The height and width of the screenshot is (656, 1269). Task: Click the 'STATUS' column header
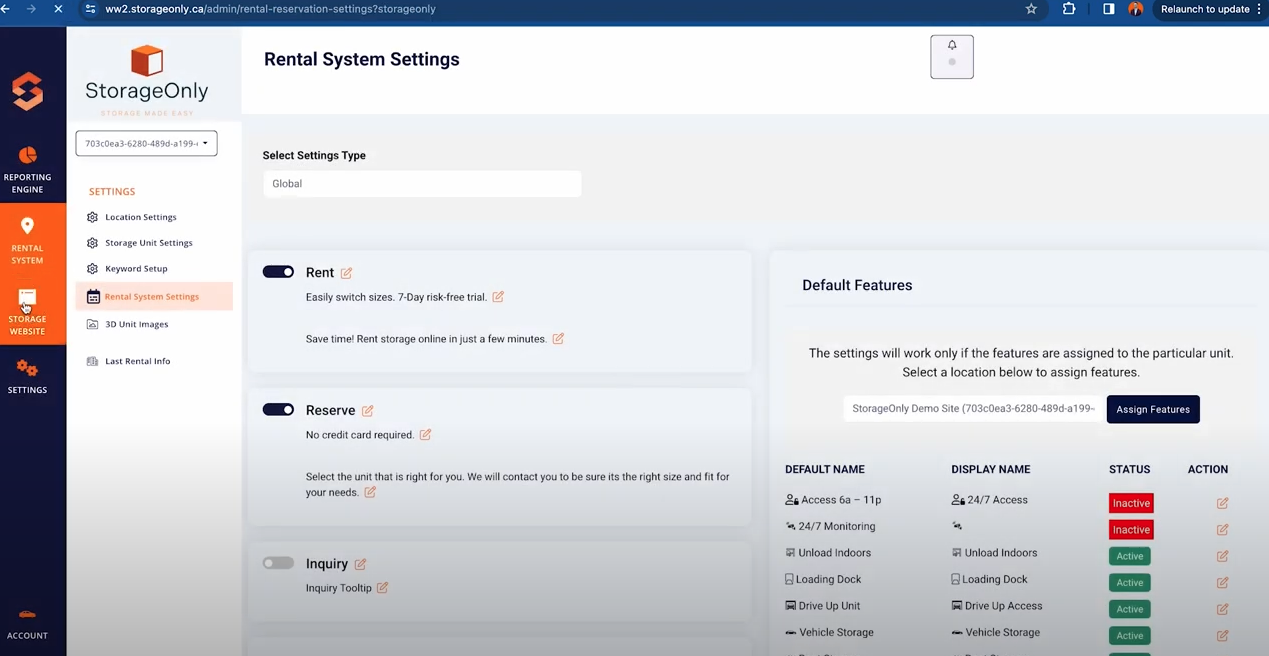click(x=1130, y=469)
